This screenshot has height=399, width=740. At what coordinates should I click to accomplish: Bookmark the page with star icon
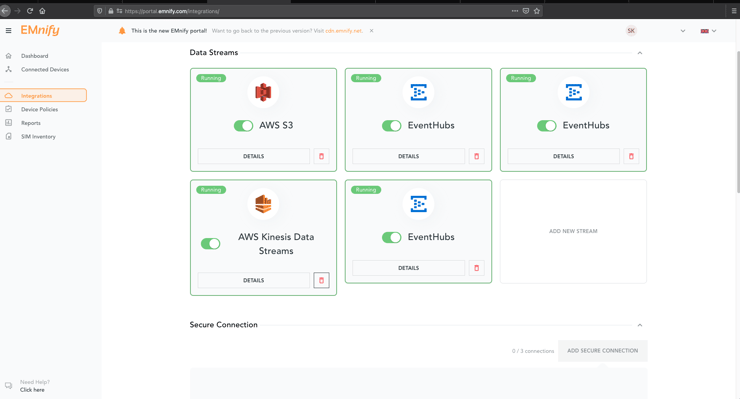(x=537, y=11)
